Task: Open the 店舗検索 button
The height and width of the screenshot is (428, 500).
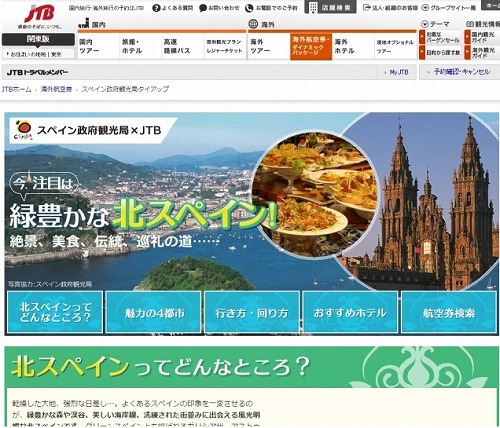Action: click(x=330, y=7)
